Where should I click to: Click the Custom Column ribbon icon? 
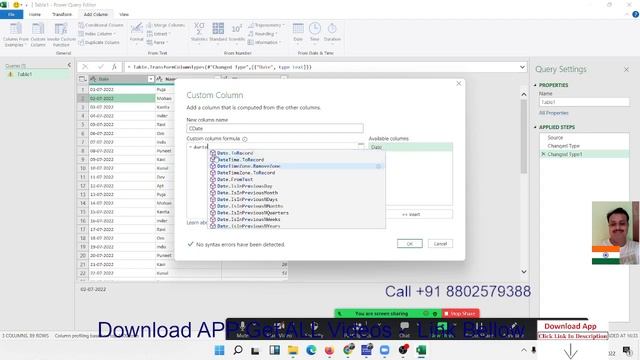38,34
